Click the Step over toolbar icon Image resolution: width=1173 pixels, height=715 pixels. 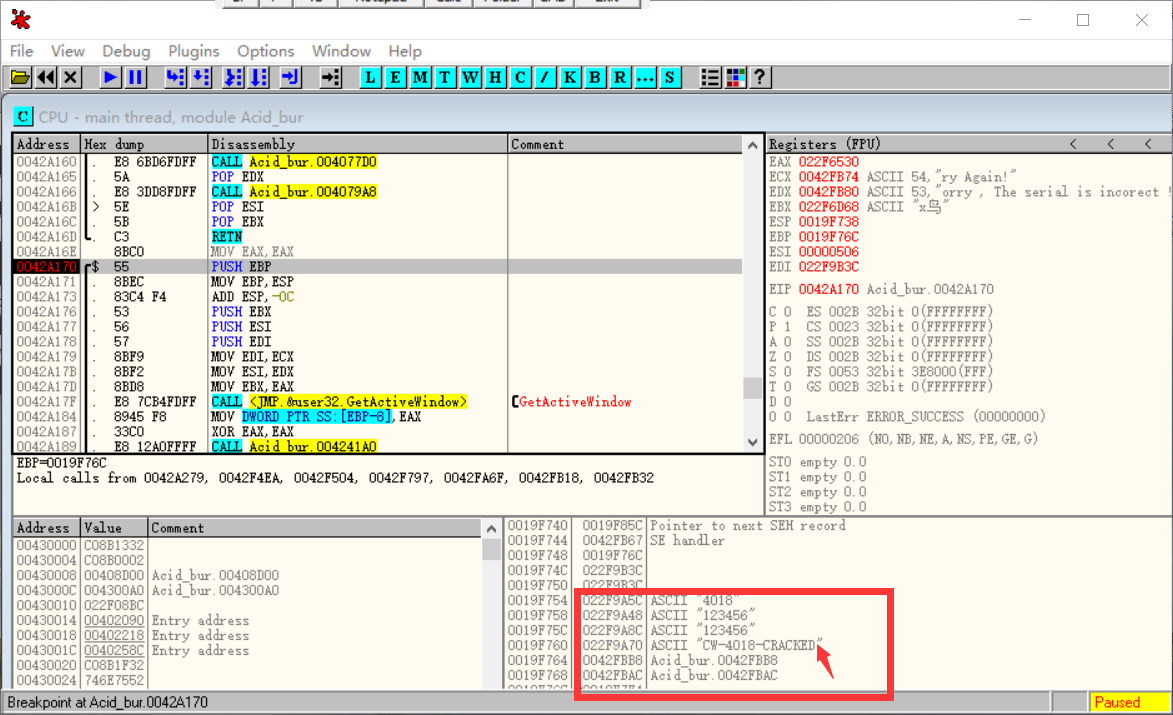(x=200, y=77)
